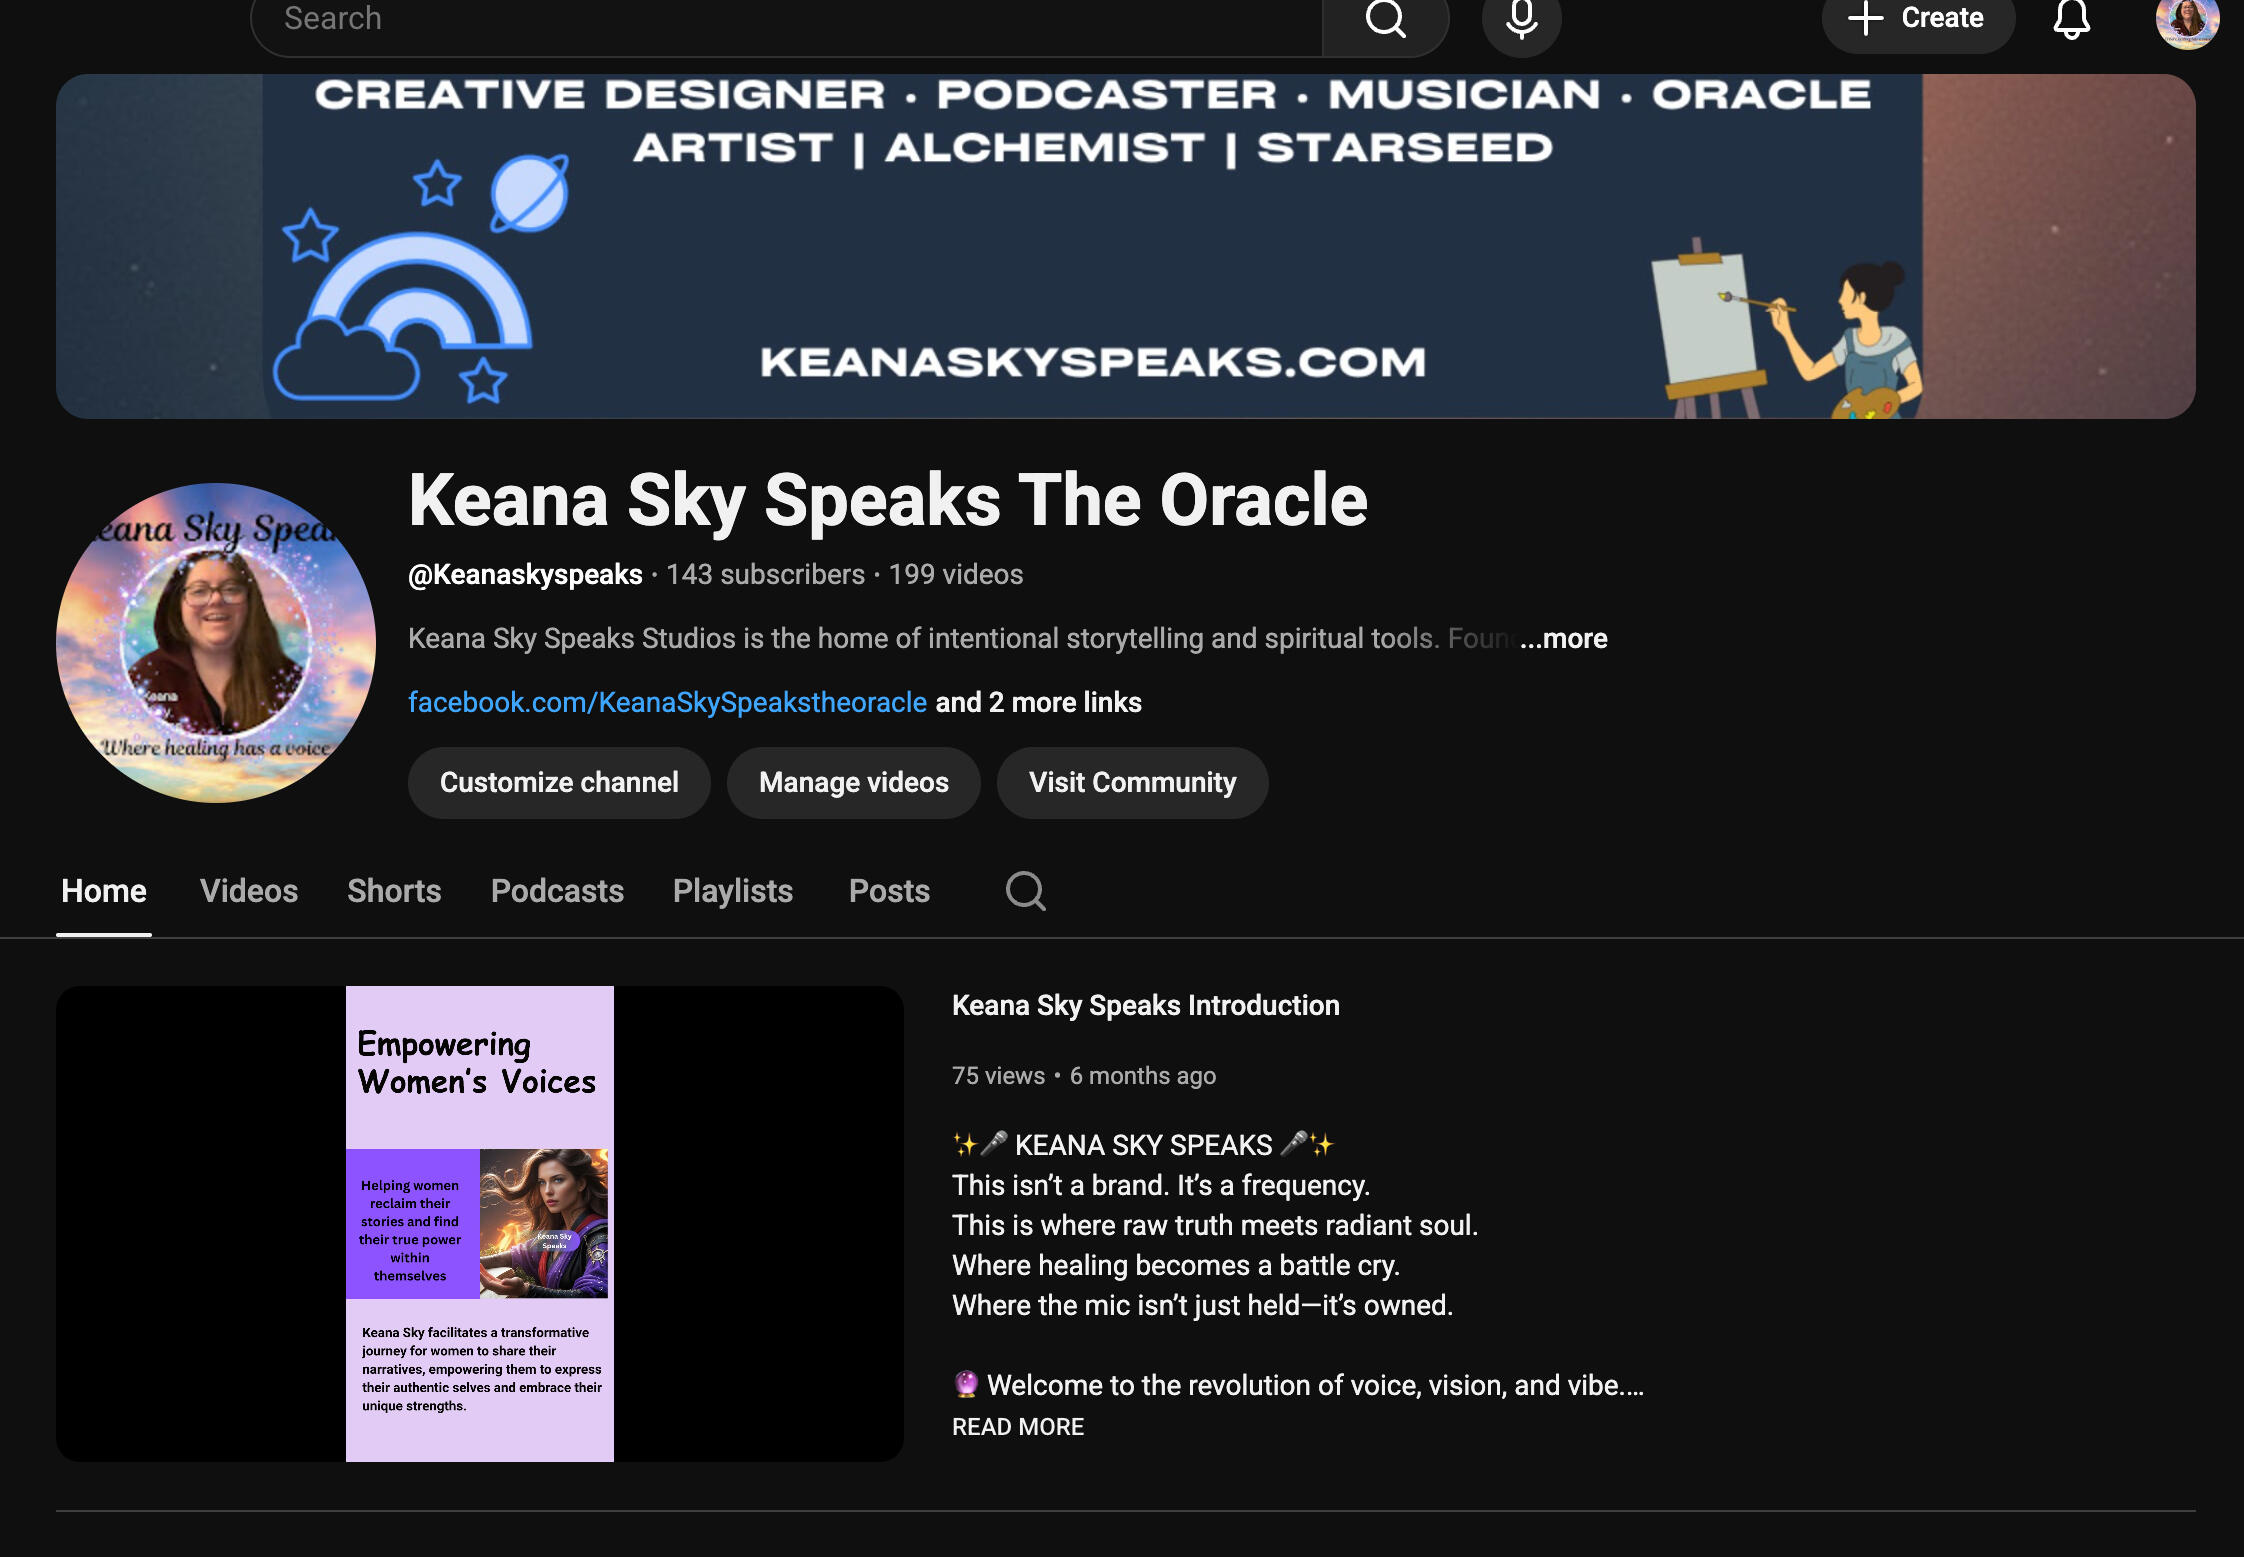Click the Keana Sky Speaks channel profile picture
The width and height of the screenshot is (2244, 1557).
(216, 643)
